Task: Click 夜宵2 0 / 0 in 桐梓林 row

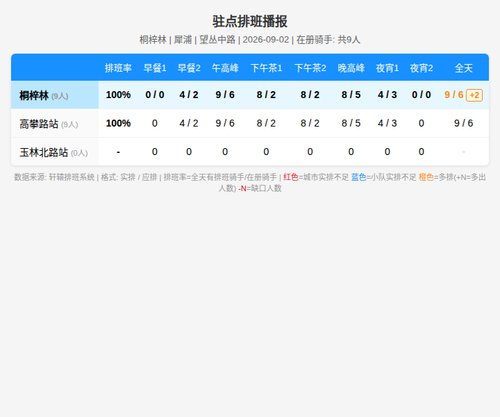Action: [421, 95]
